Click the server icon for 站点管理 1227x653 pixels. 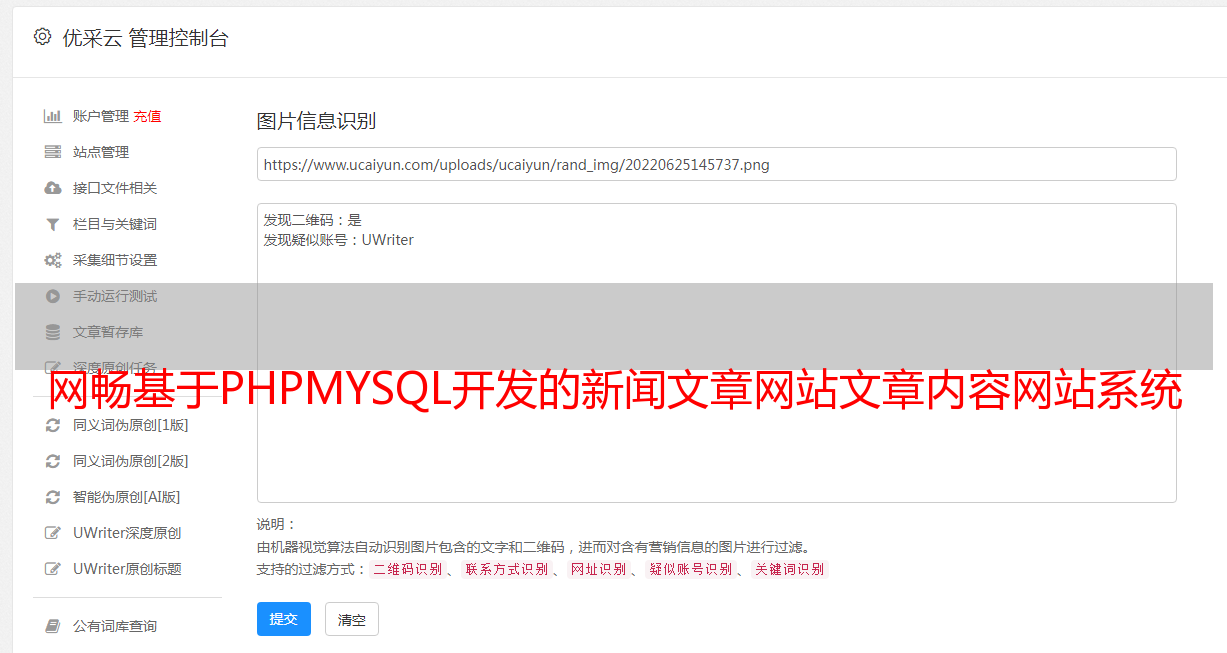[52, 152]
